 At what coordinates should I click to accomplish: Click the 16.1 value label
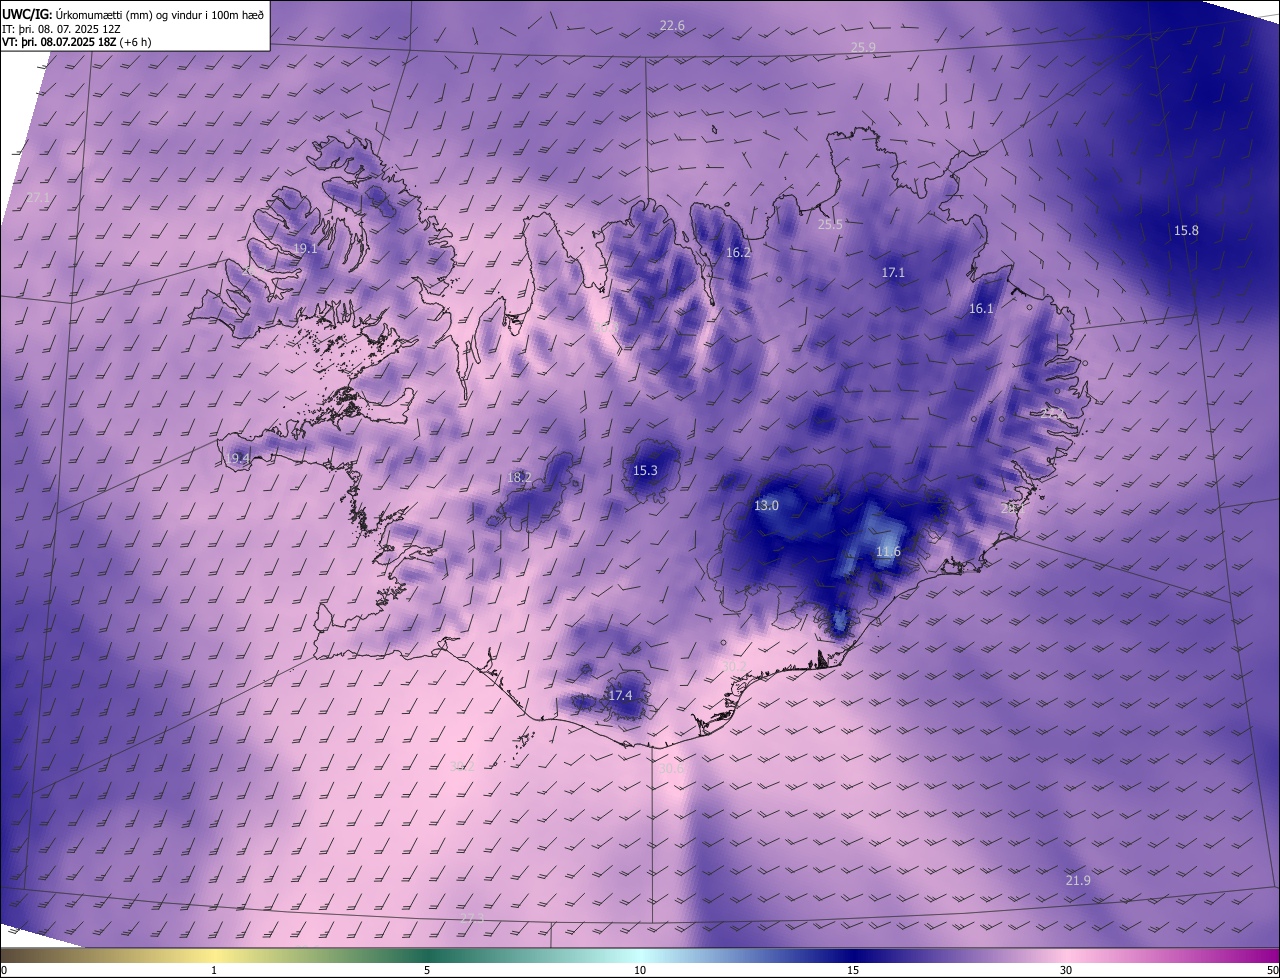981,309
